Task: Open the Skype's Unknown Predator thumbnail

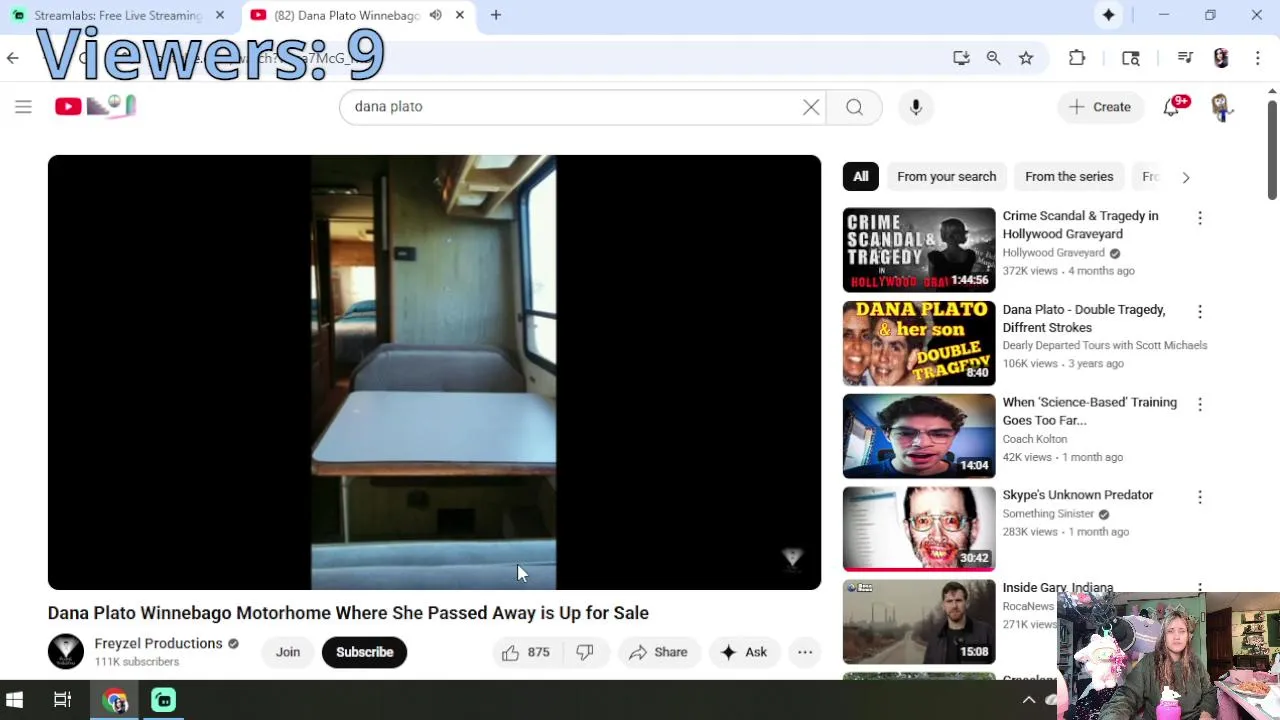Action: [x=919, y=529]
